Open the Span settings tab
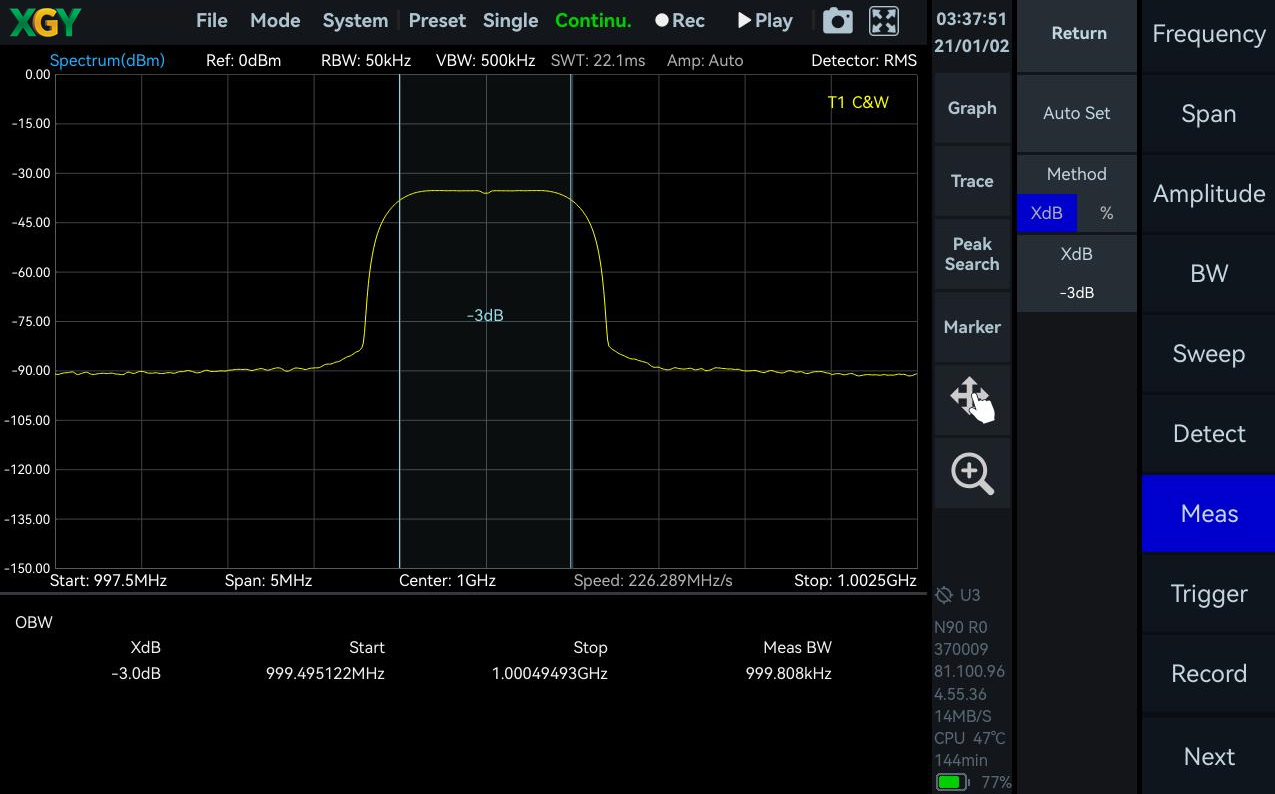Screen dimensions: 1275x794 [x=1209, y=114]
